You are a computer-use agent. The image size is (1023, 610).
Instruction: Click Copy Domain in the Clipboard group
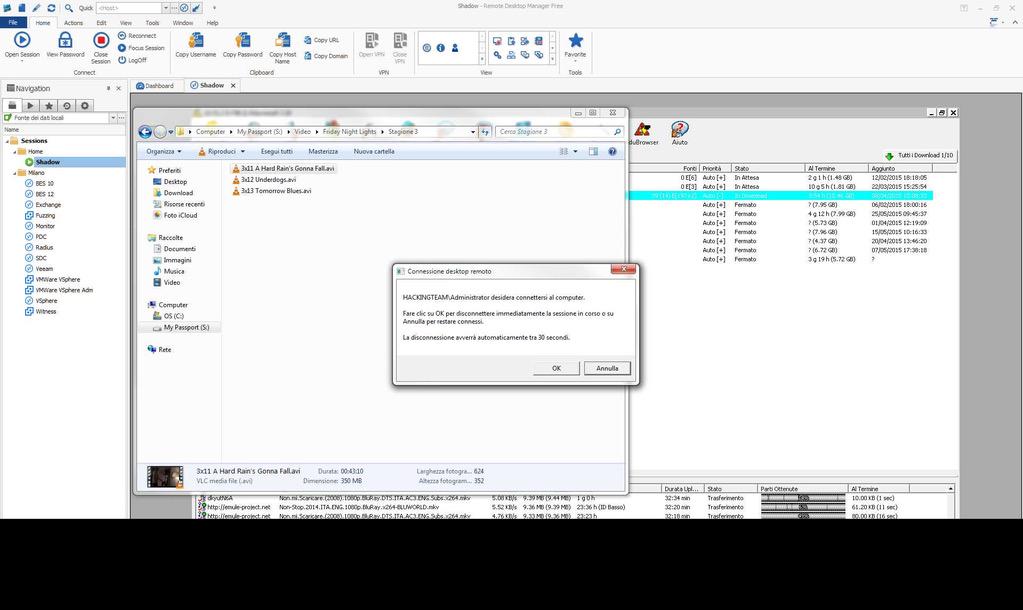[326, 56]
